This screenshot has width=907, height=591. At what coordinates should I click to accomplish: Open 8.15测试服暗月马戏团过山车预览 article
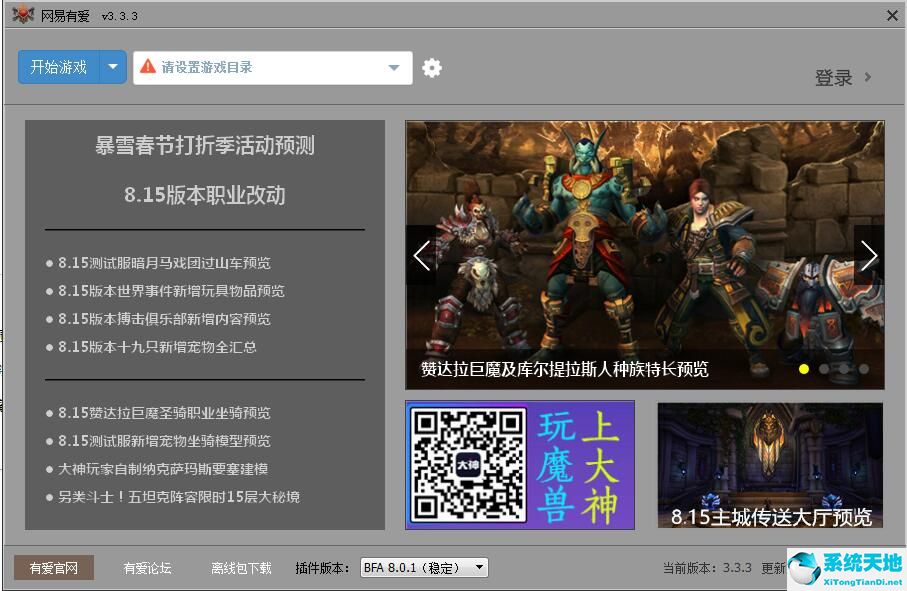(164, 263)
